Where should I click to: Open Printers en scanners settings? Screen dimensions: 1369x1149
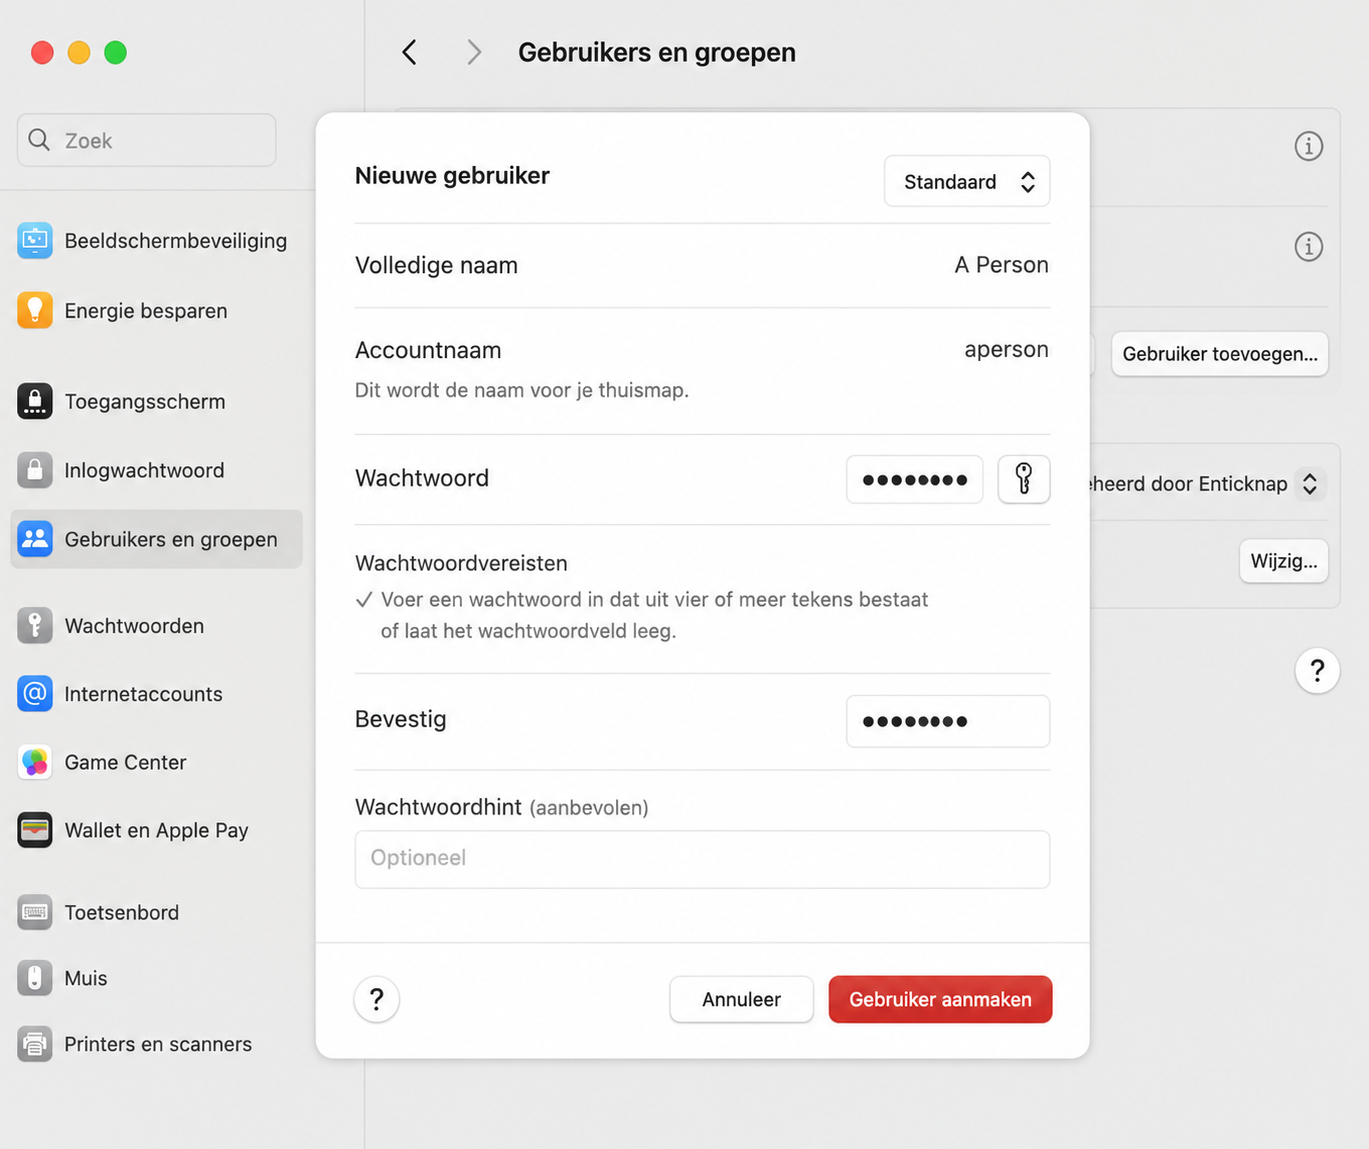click(x=156, y=1044)
